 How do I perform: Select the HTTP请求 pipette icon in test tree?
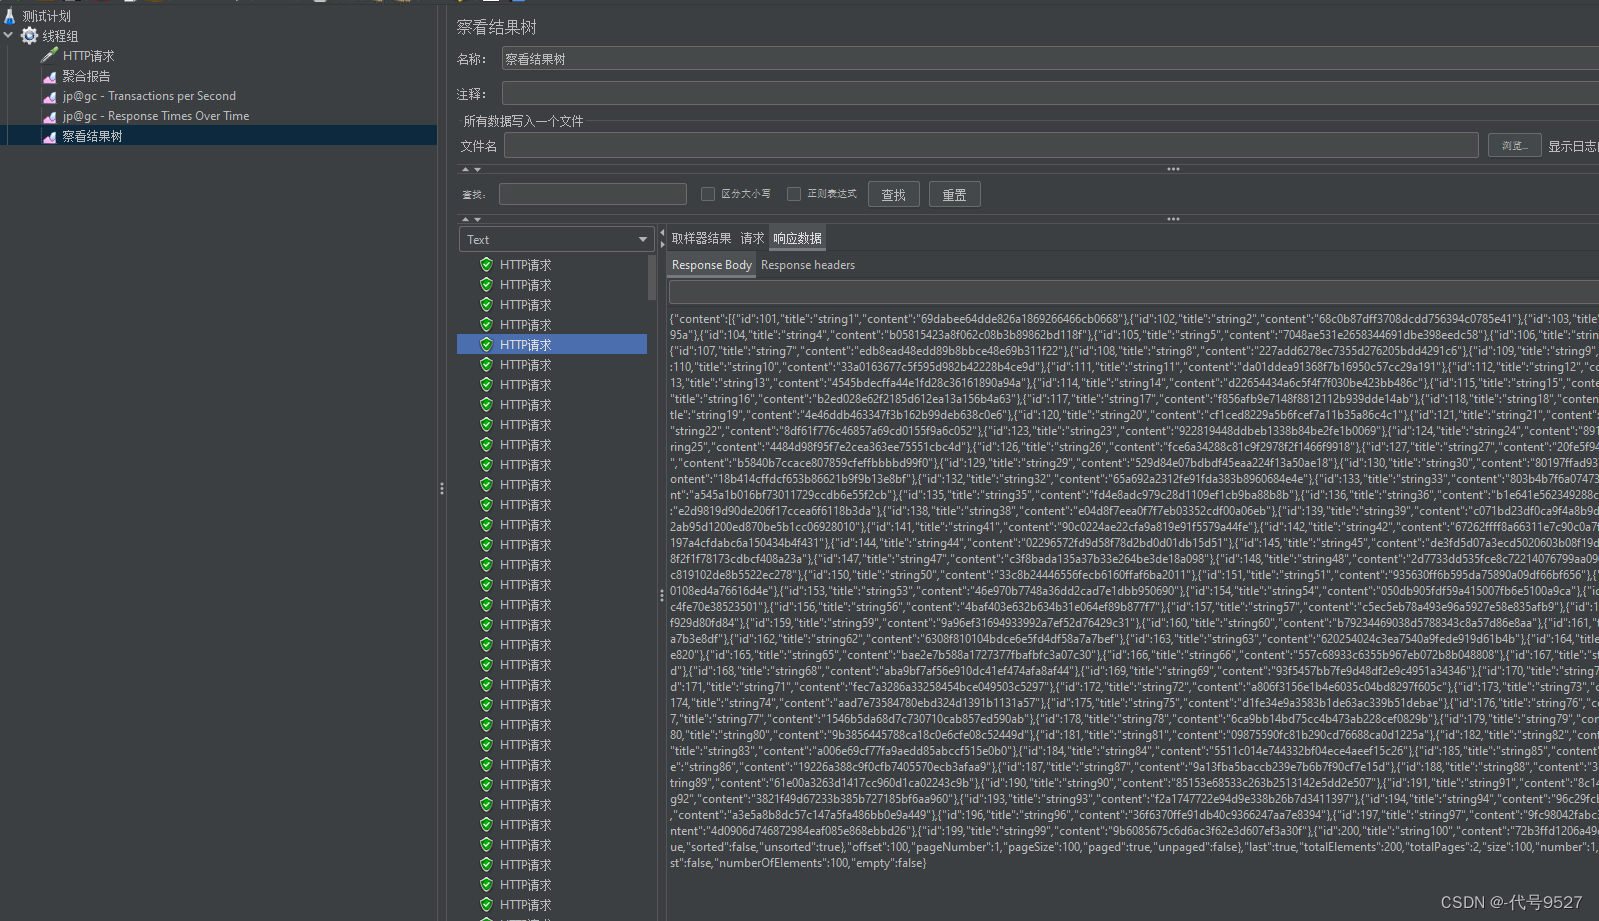[x=49, y=55]
